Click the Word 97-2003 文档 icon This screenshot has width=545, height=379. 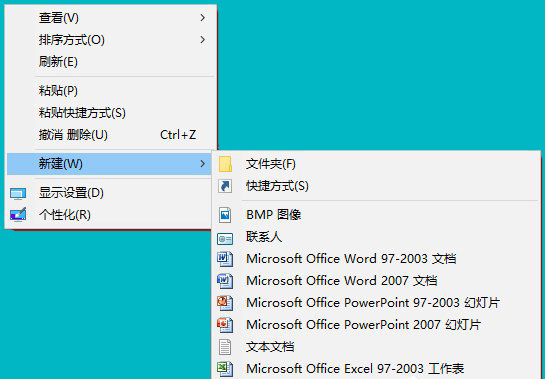pyautogui.click(x=225, y=259)
